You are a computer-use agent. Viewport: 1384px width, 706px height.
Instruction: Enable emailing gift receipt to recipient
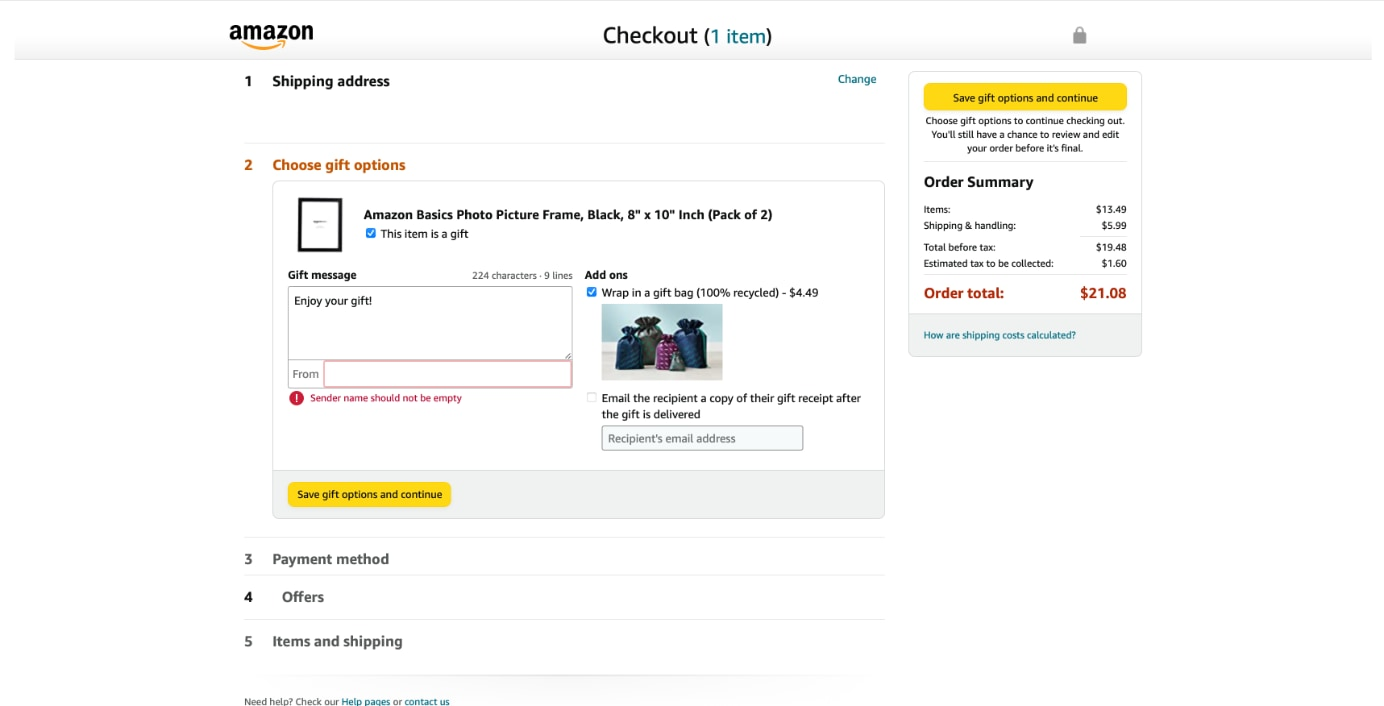point(592,398)
